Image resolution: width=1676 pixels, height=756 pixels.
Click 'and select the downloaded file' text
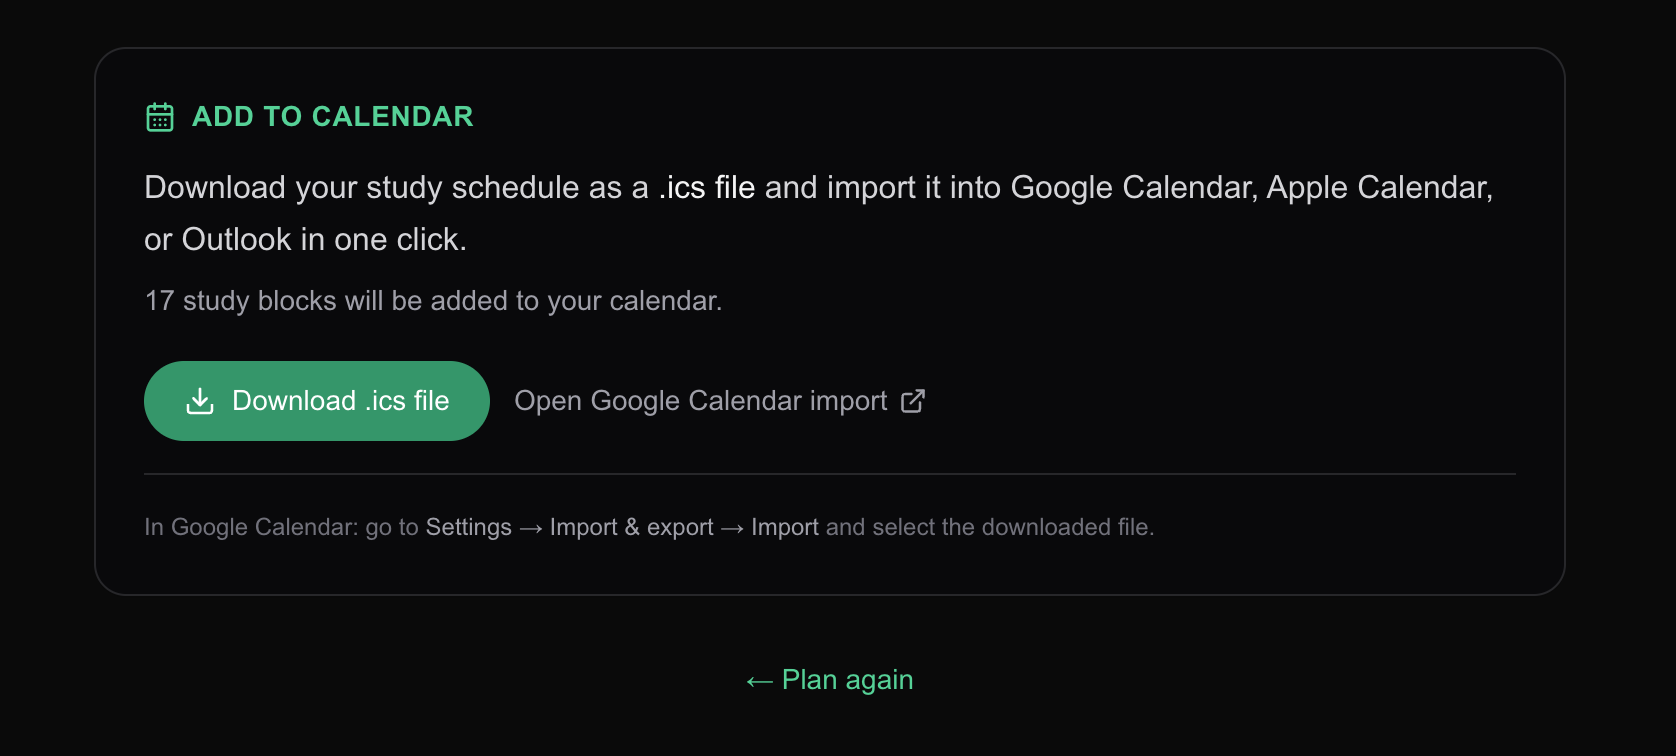pyautogui.click(x=989, y=527)
